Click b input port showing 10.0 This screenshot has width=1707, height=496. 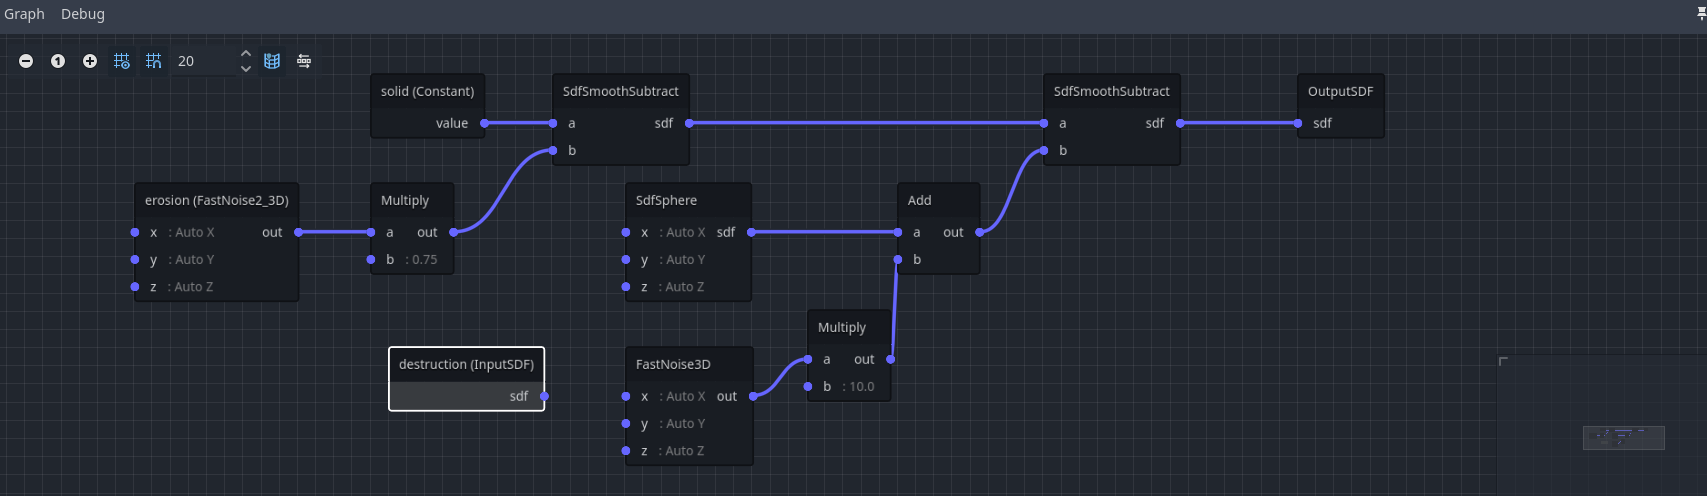pyautogui.click(x=808, y=386)
